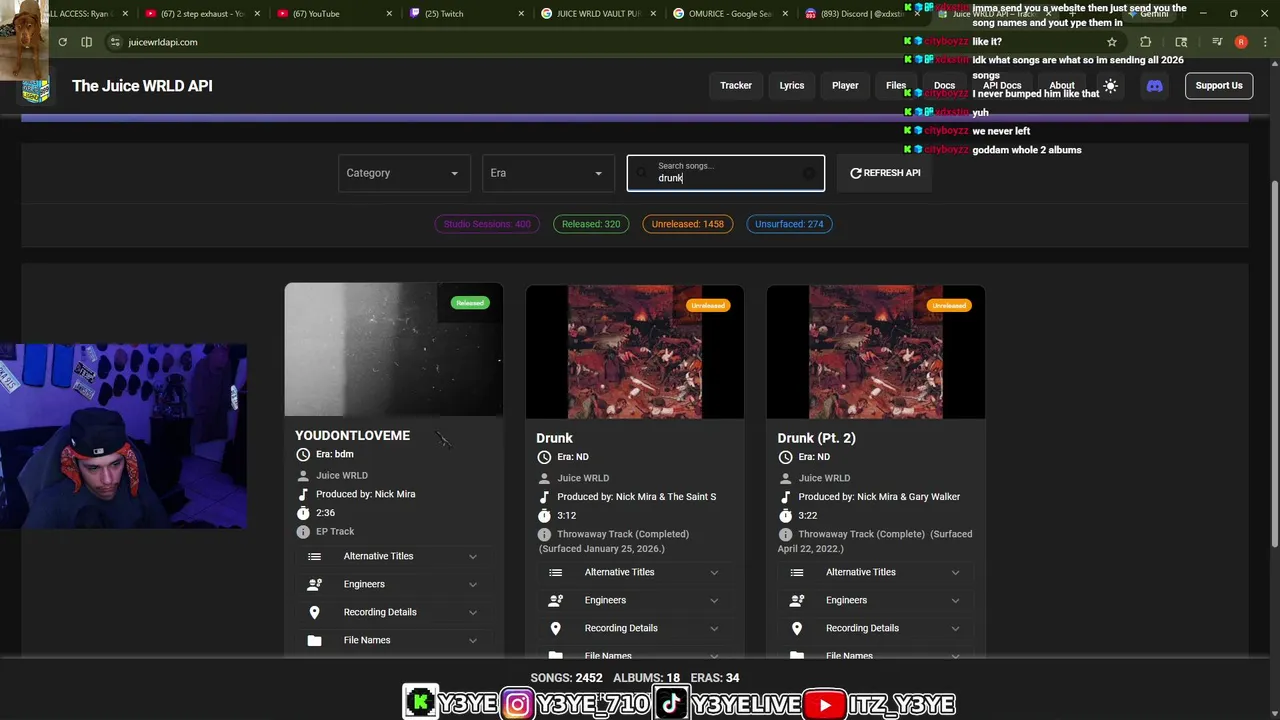
Task: Expand Recording Details on Drunk card
Action: (x=635, y=629)
